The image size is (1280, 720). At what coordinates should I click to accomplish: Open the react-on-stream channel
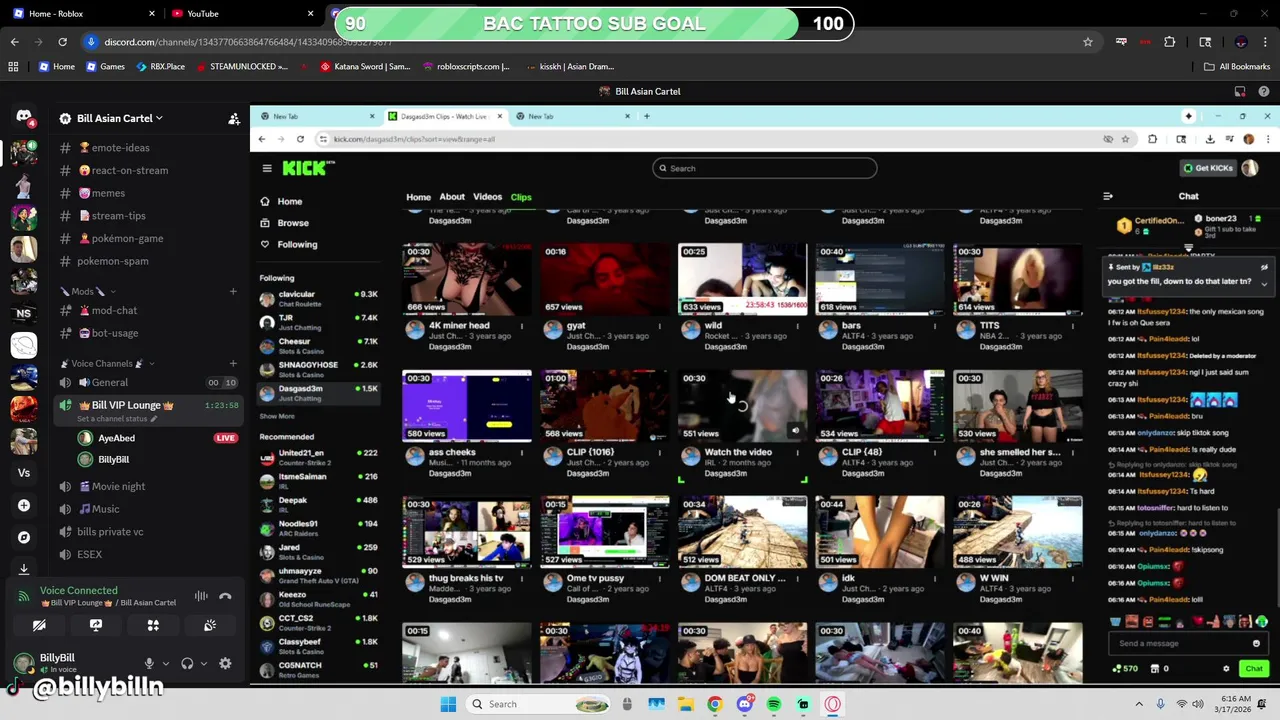click(122, 170)
